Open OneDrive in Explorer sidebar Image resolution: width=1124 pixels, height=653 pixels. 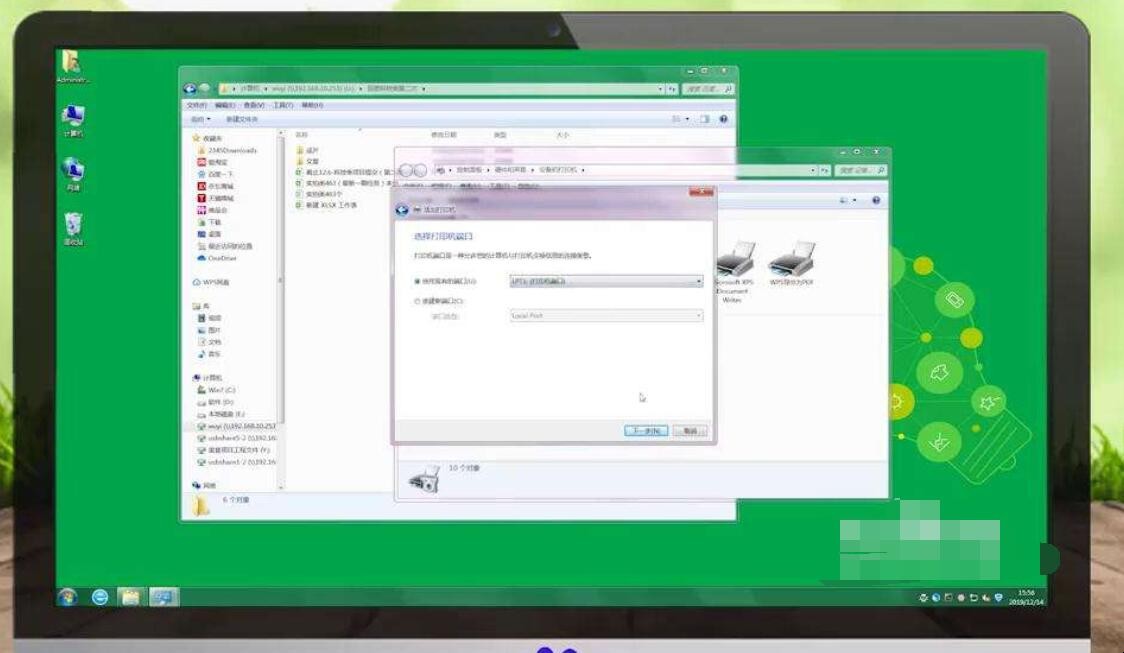click(x=217, y=258)
